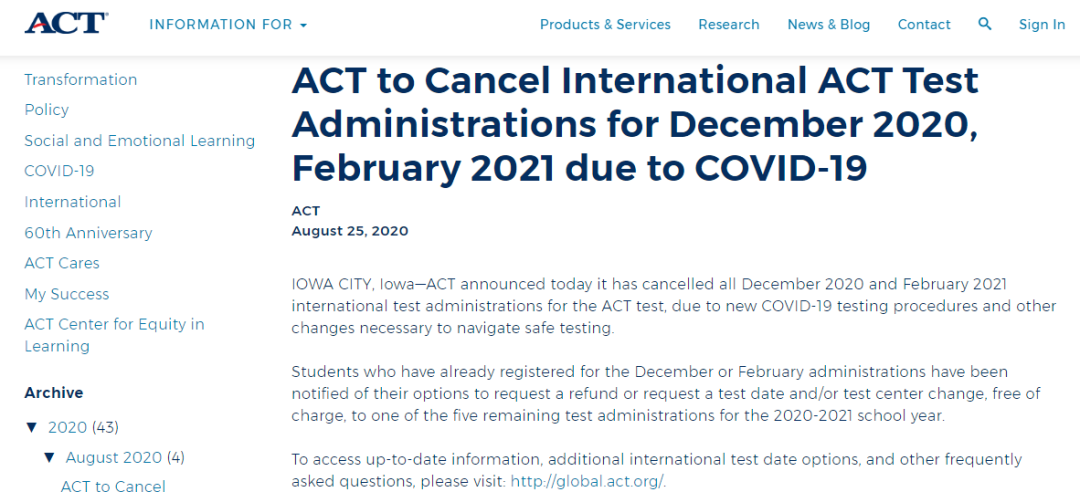This screenshot has height=492, width=1080.
Task: Open the search magnifier icon
Action: 985,24
